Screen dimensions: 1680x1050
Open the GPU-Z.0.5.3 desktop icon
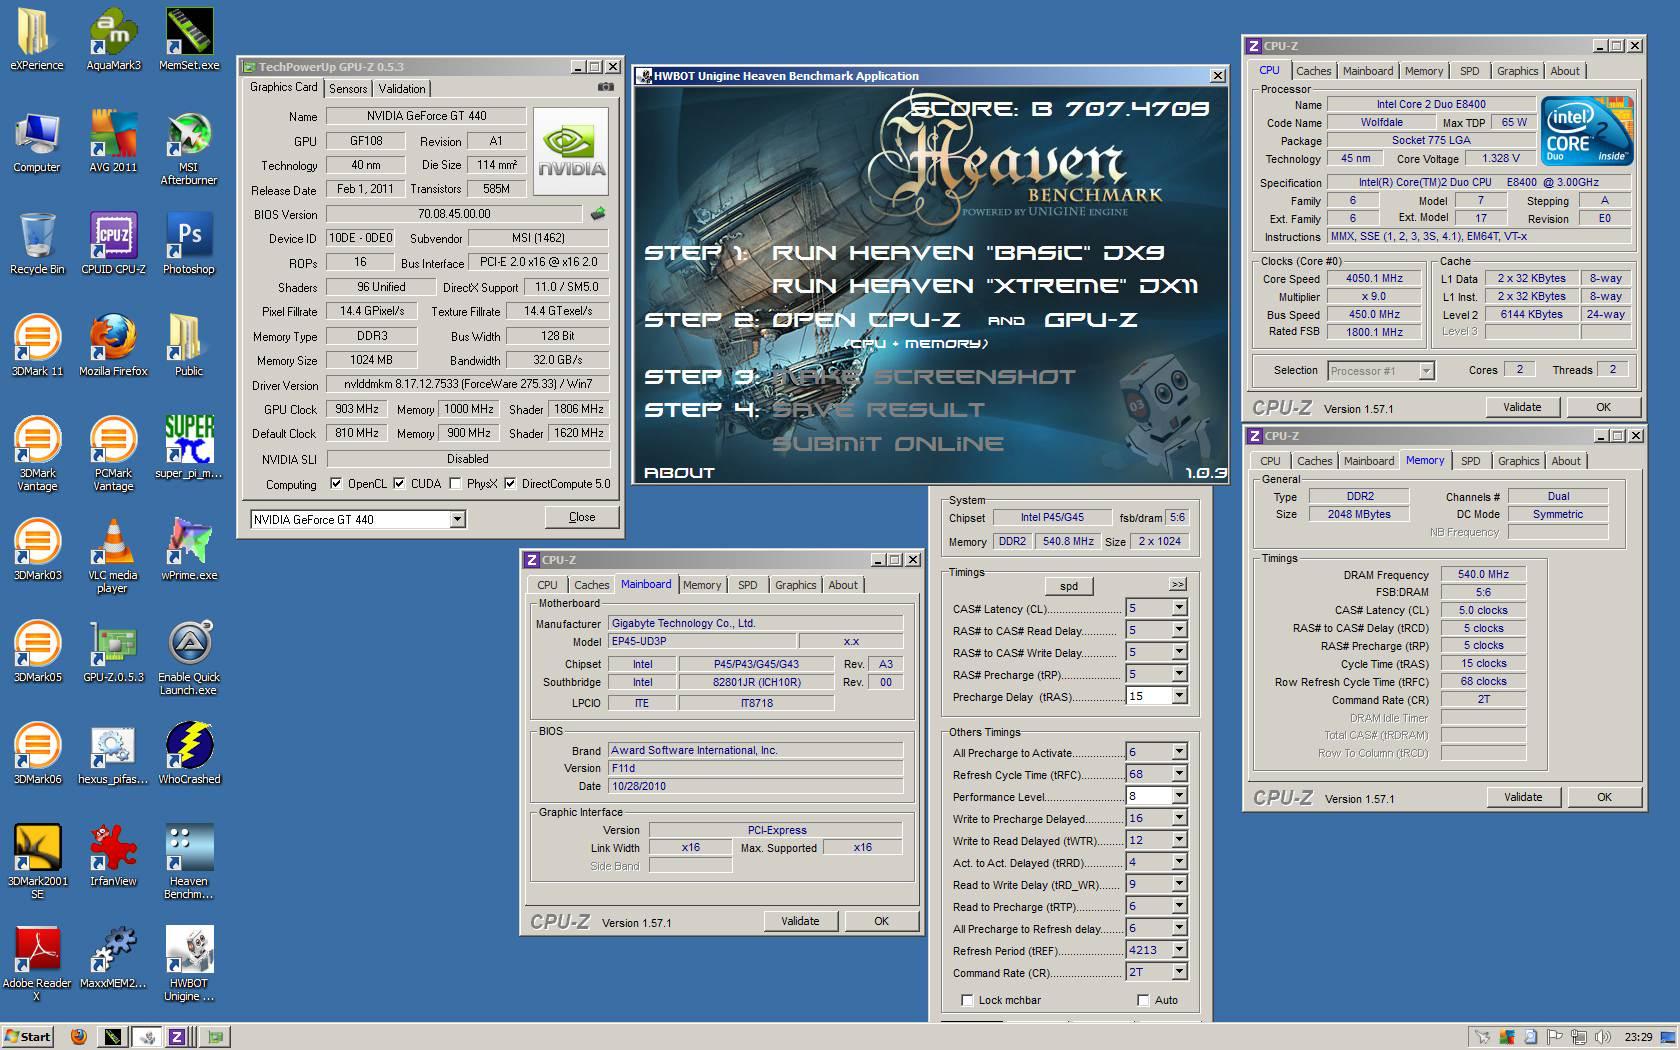(x=113, y=652)
